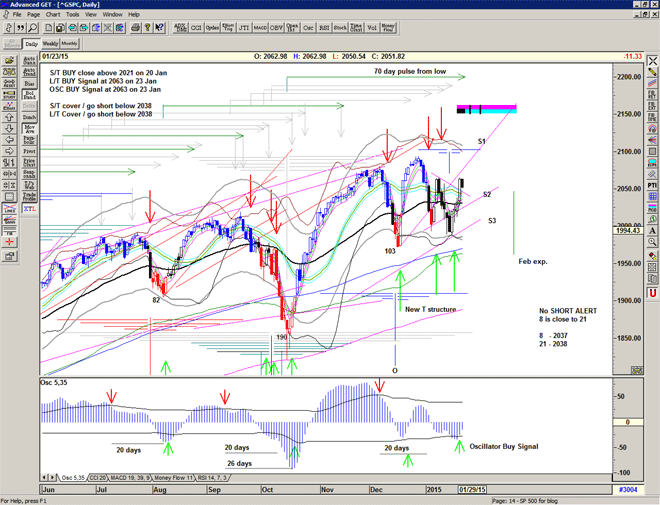The height and width of the screenshot is (505, 660).
Task: Click the Money Flow toolbar button
Action: tap(388, 27)
